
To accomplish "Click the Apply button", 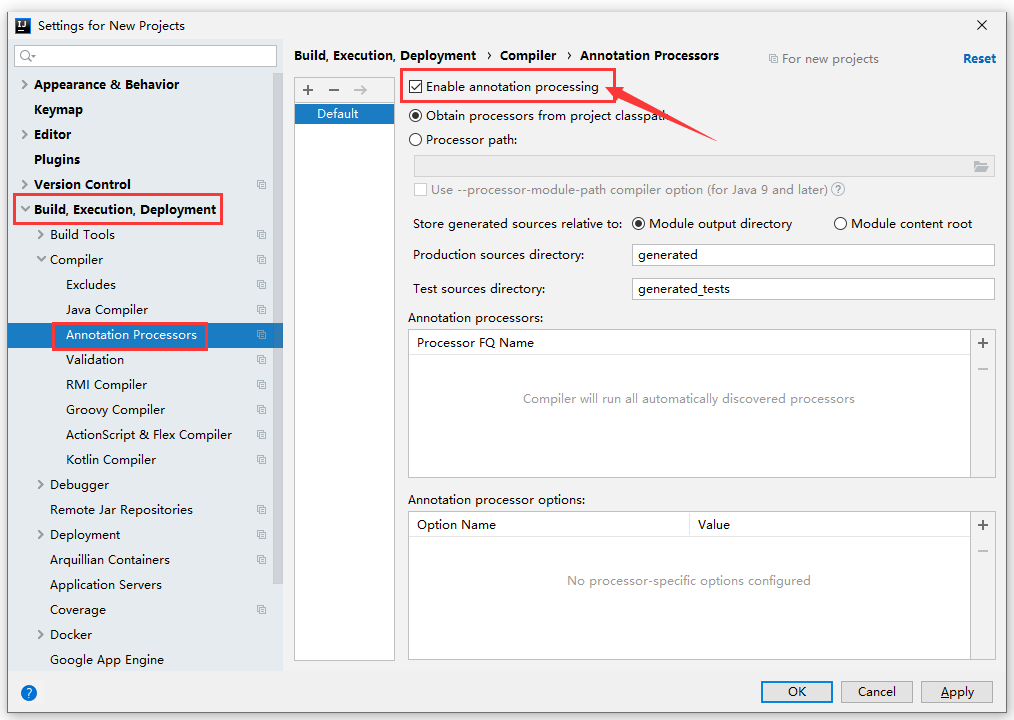I will tap(956, 692).
